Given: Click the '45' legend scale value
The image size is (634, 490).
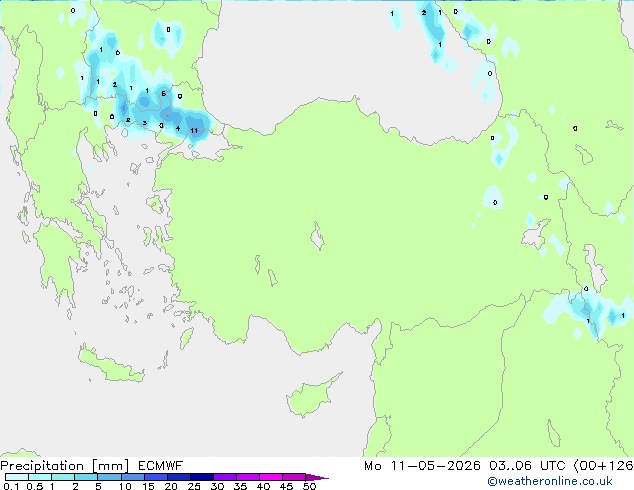Looking at the screenshot, I should [286, 486].
